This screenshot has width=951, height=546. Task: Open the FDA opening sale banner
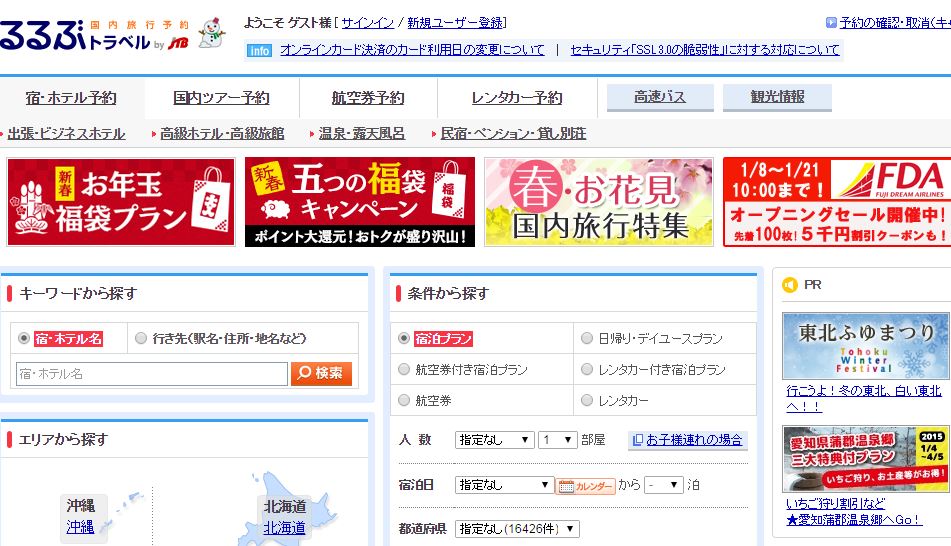(837, 202)
